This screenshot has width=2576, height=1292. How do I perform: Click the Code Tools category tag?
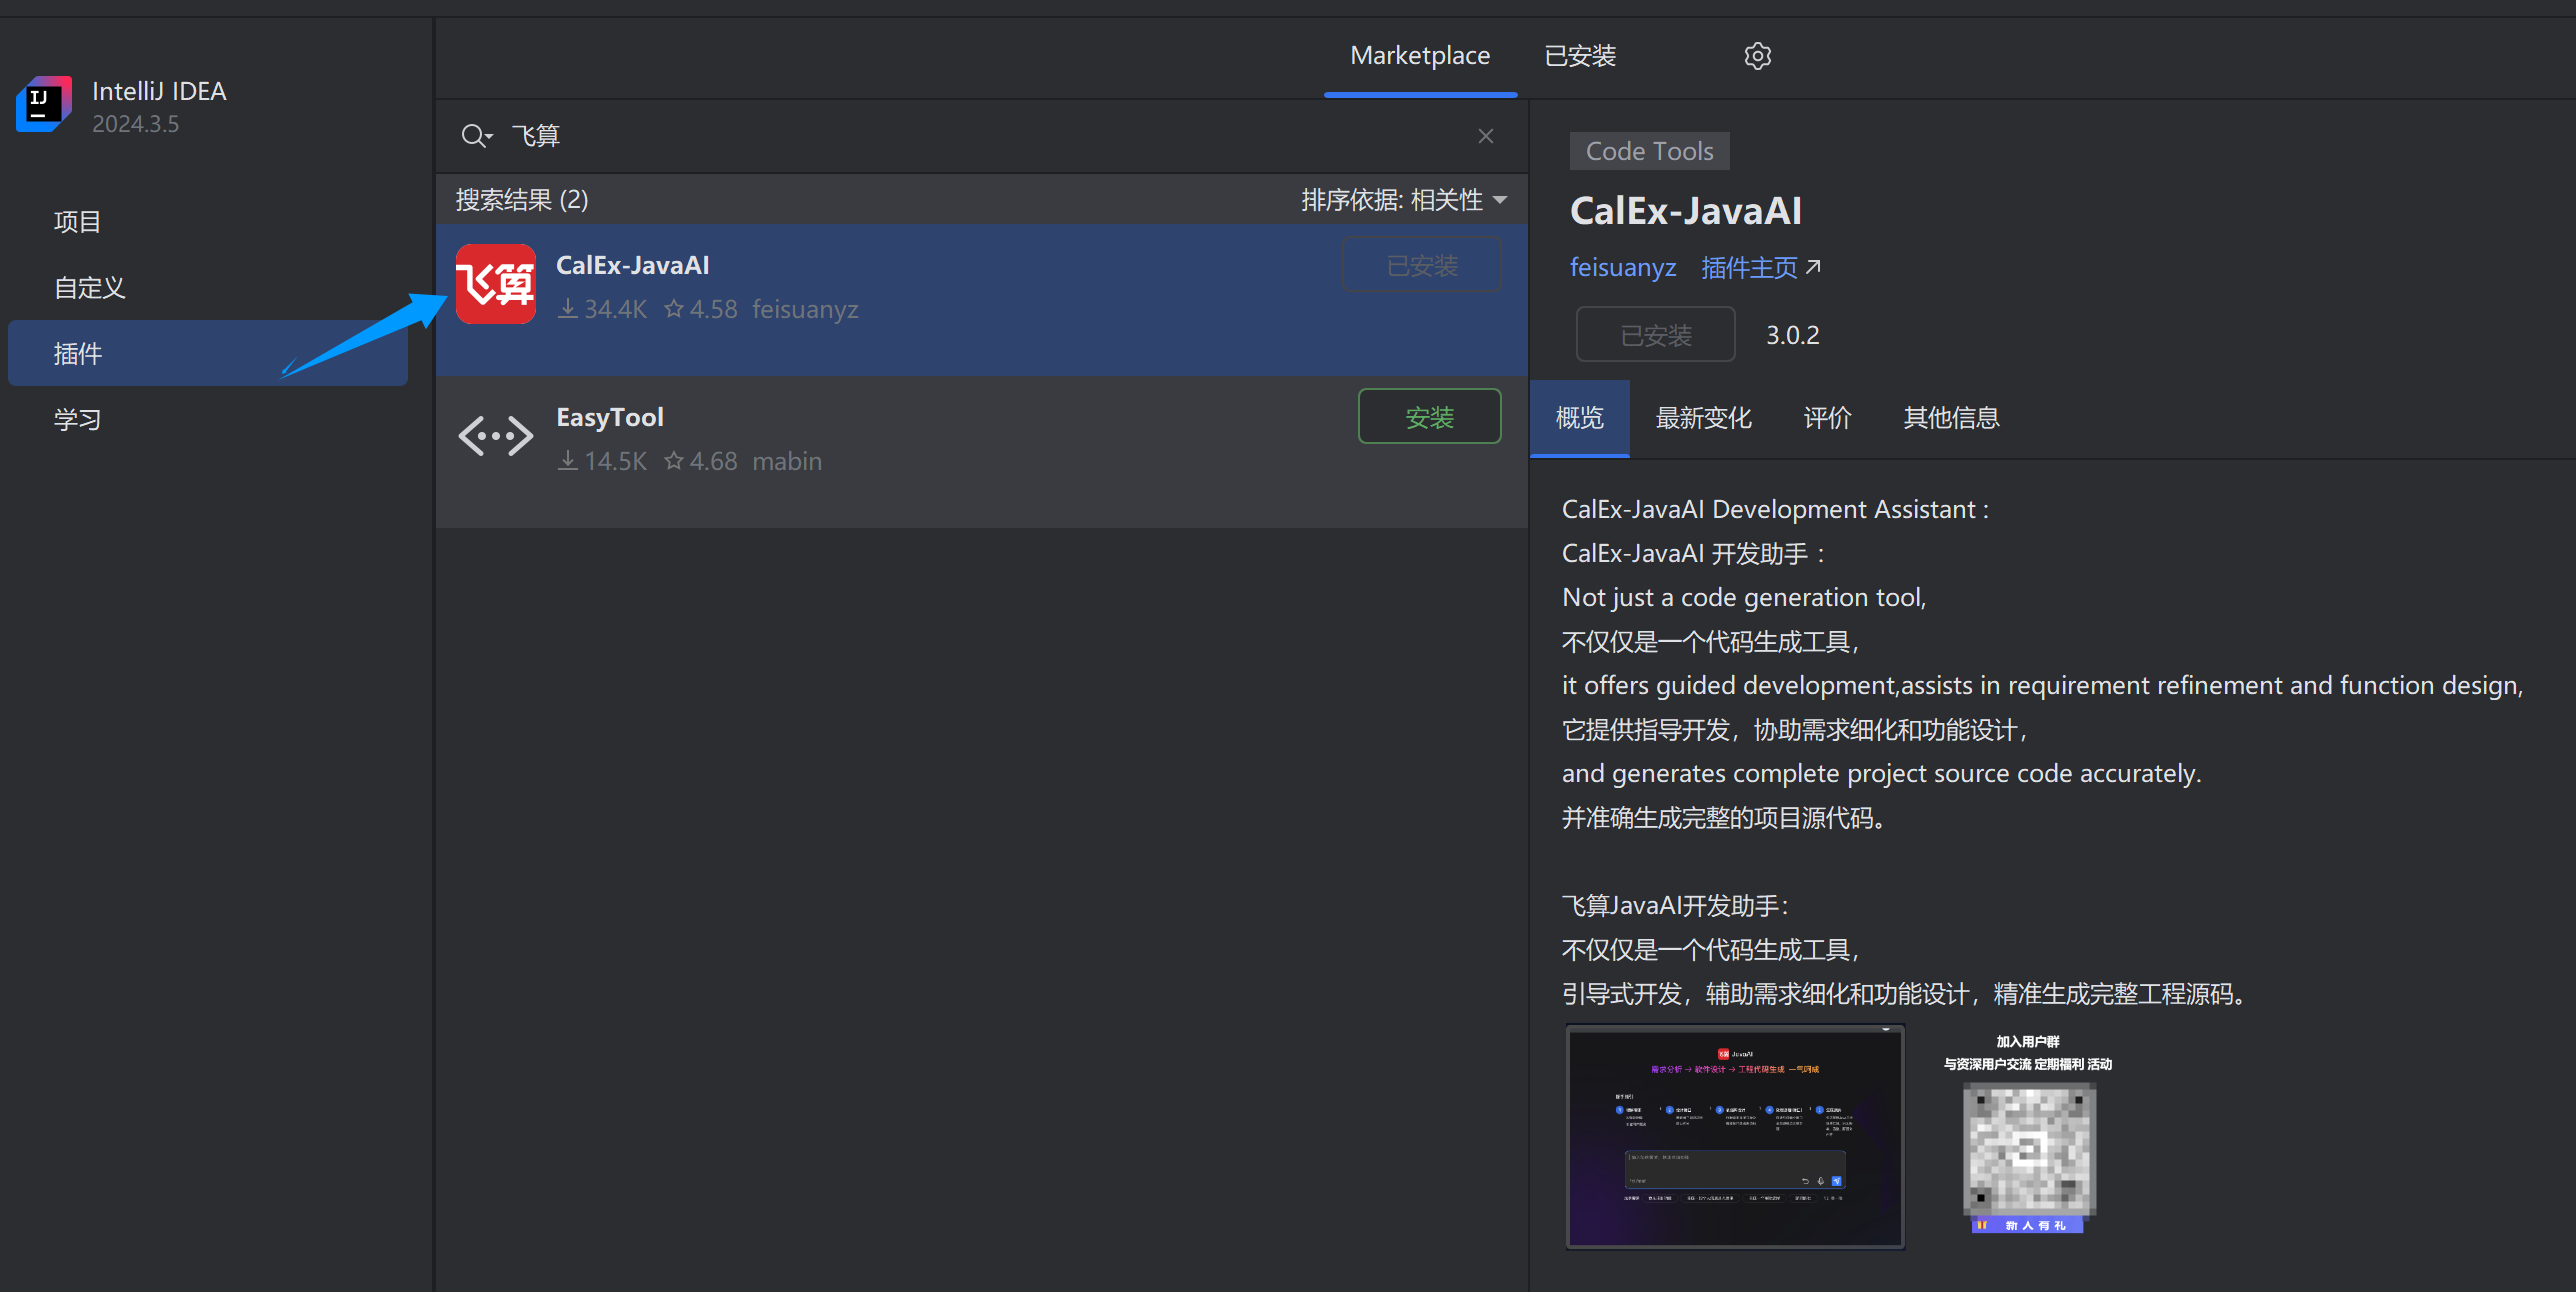click(1648, 151)
